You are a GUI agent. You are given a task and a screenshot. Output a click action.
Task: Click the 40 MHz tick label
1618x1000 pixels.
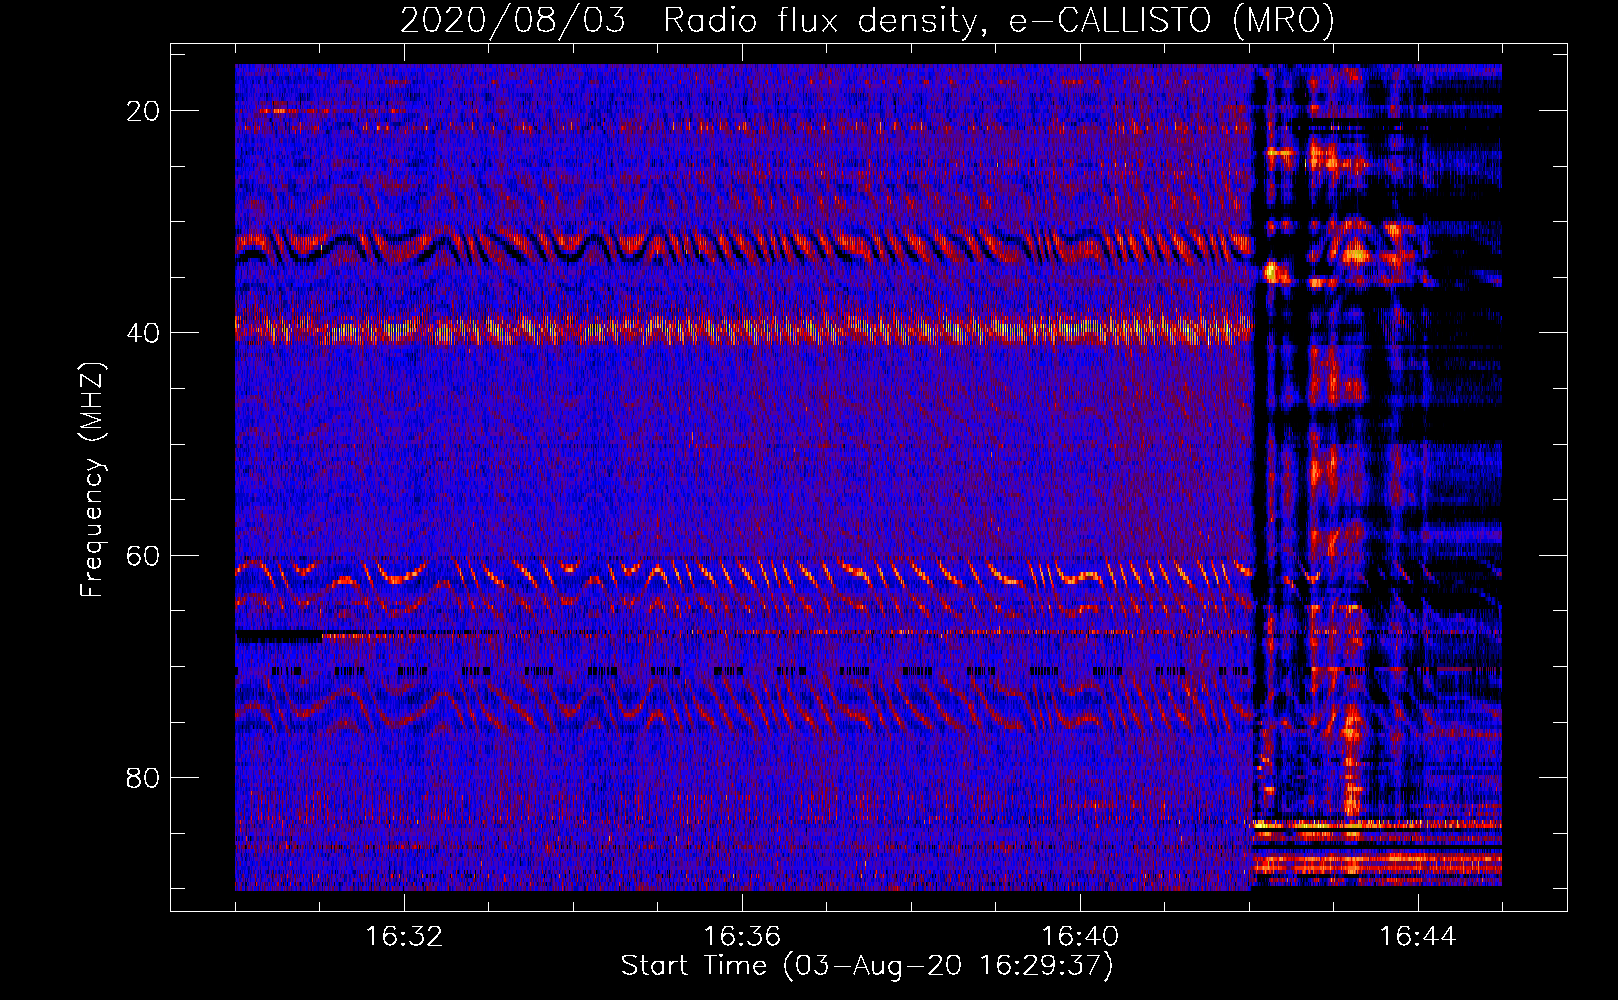coord(143,333)
